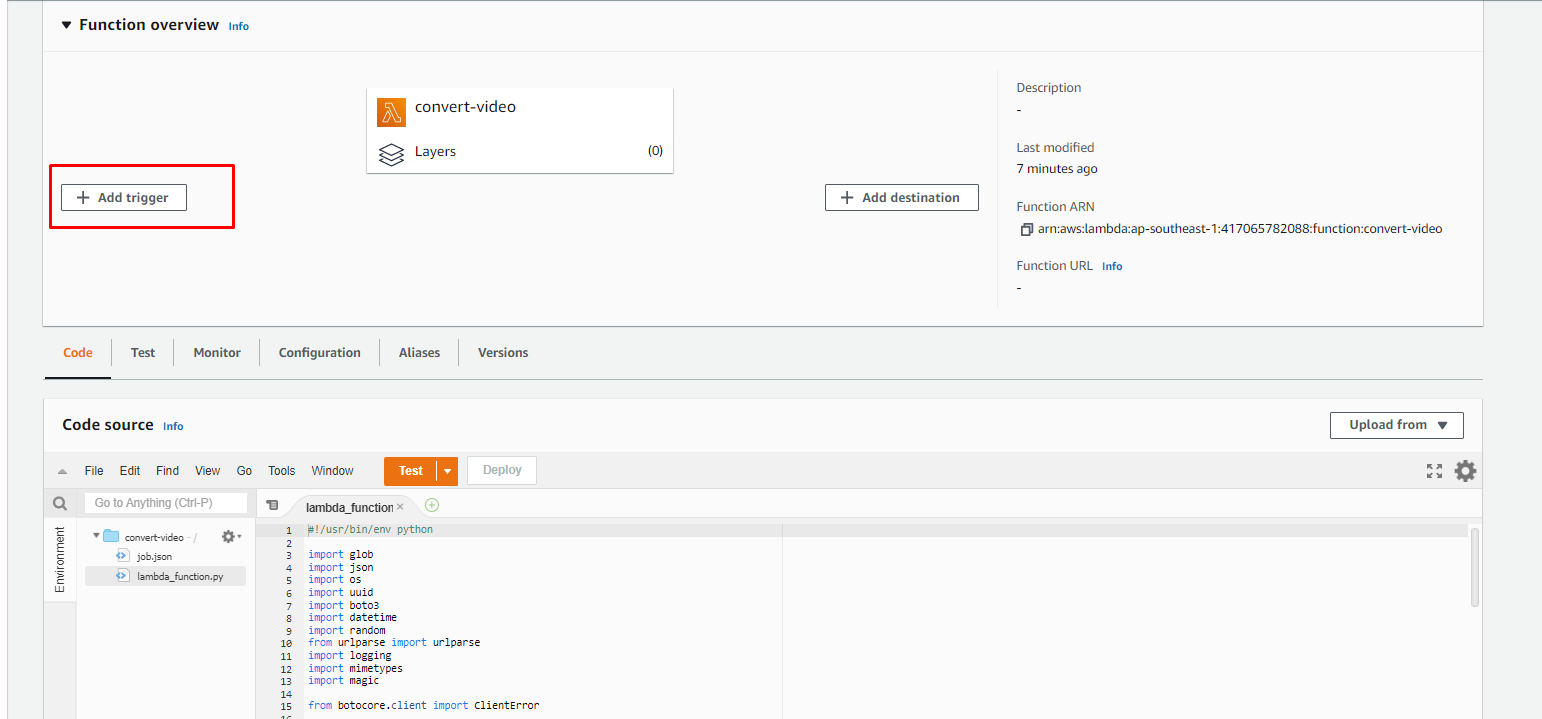Image resolution: width=1542 pixels, height=719 pixels.
Task: Open the Upload from dropdown
Action: 1396,425
